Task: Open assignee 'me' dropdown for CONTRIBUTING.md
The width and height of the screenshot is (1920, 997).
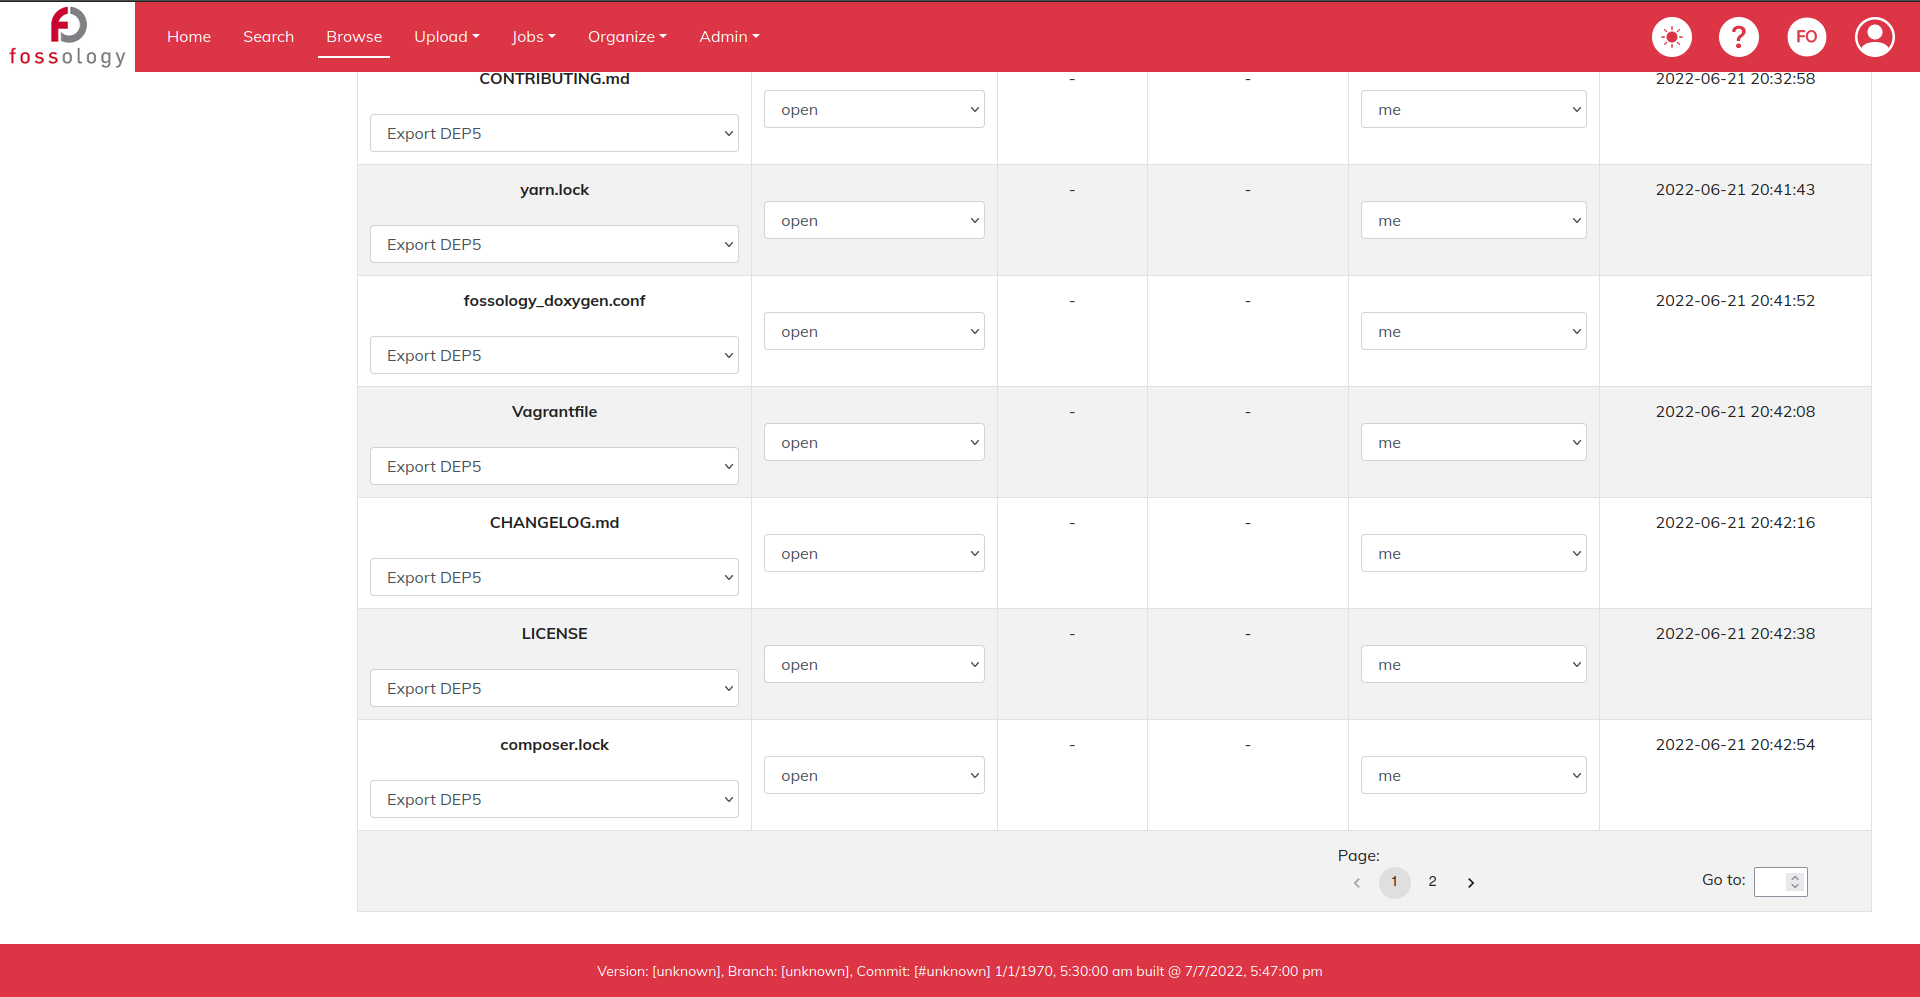Action: coord(1473,109)
